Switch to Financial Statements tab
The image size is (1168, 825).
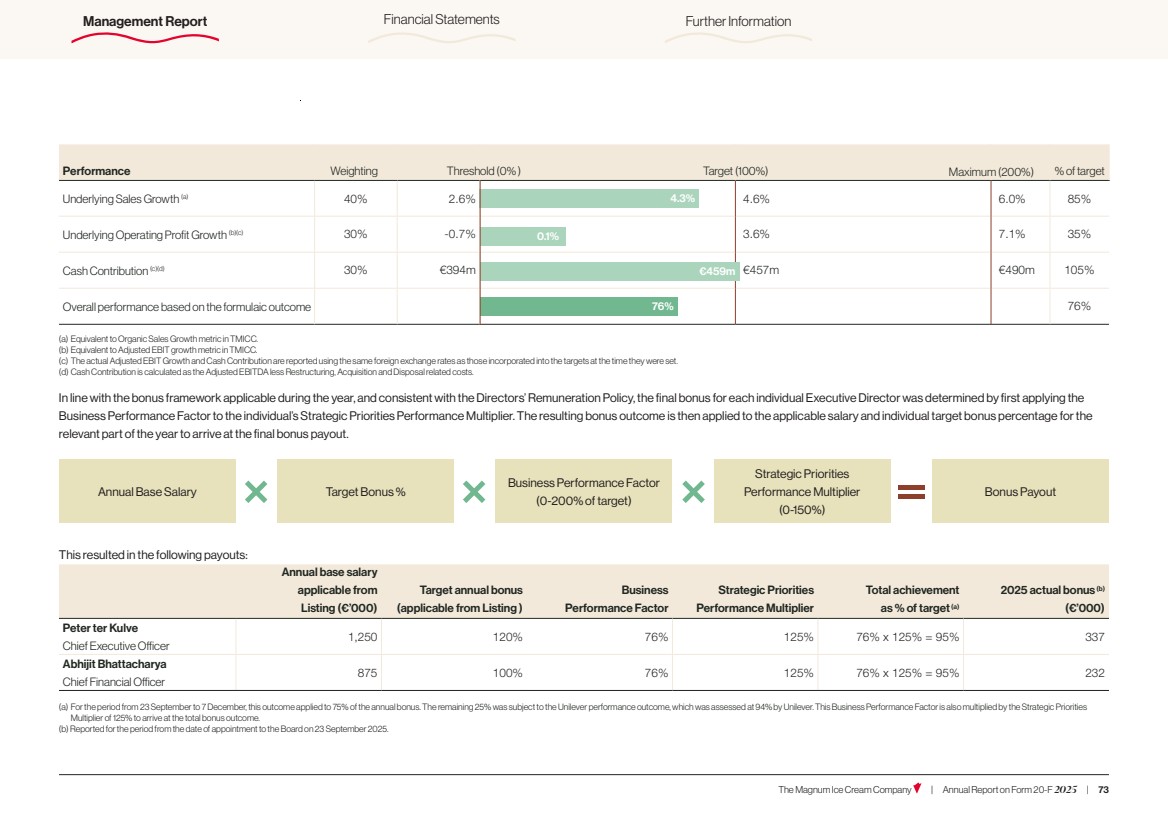[441, 19]
